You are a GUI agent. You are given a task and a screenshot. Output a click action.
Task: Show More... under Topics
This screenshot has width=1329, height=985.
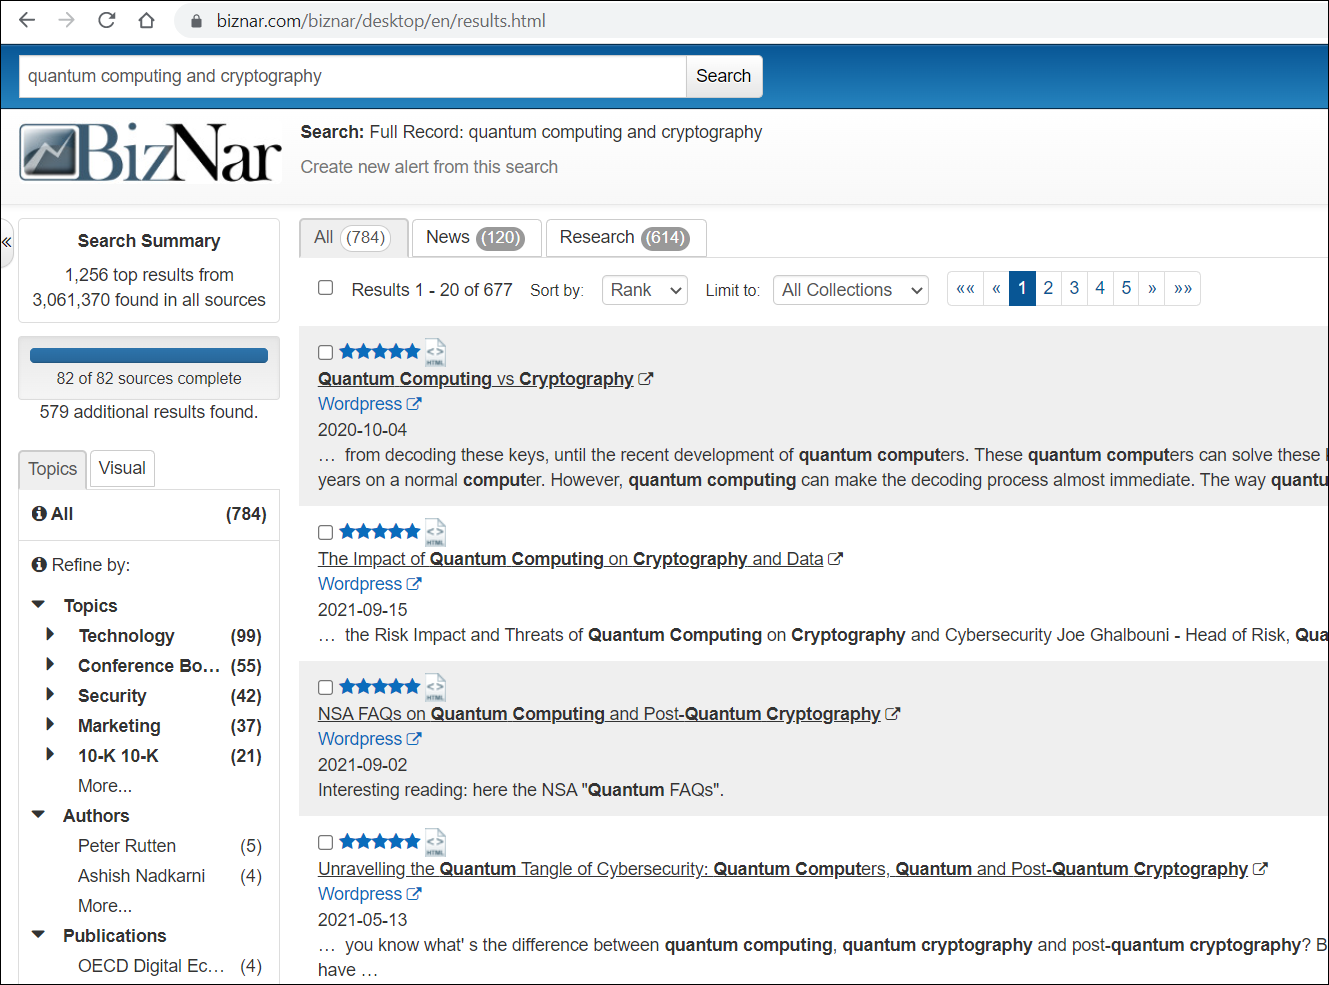[105, 786]
